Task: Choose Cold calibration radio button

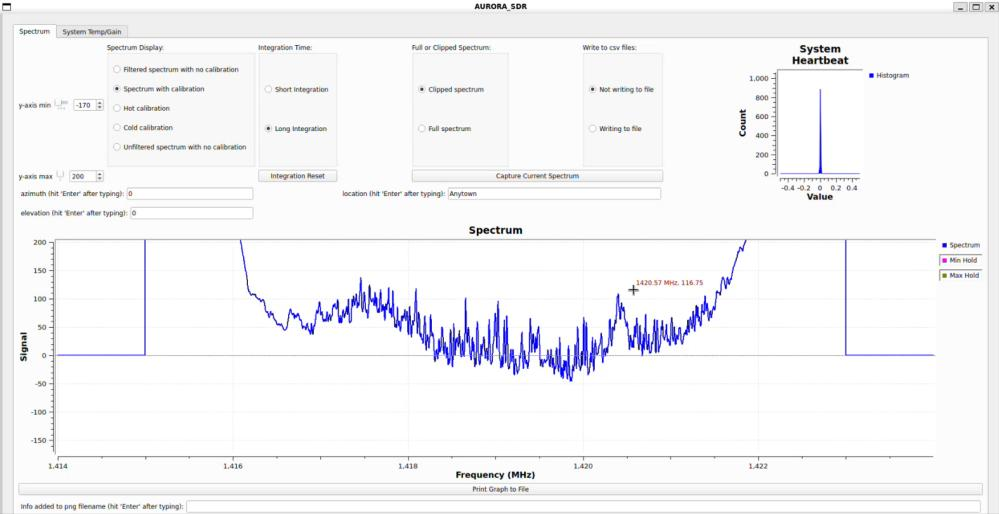Action: [143, 127]
